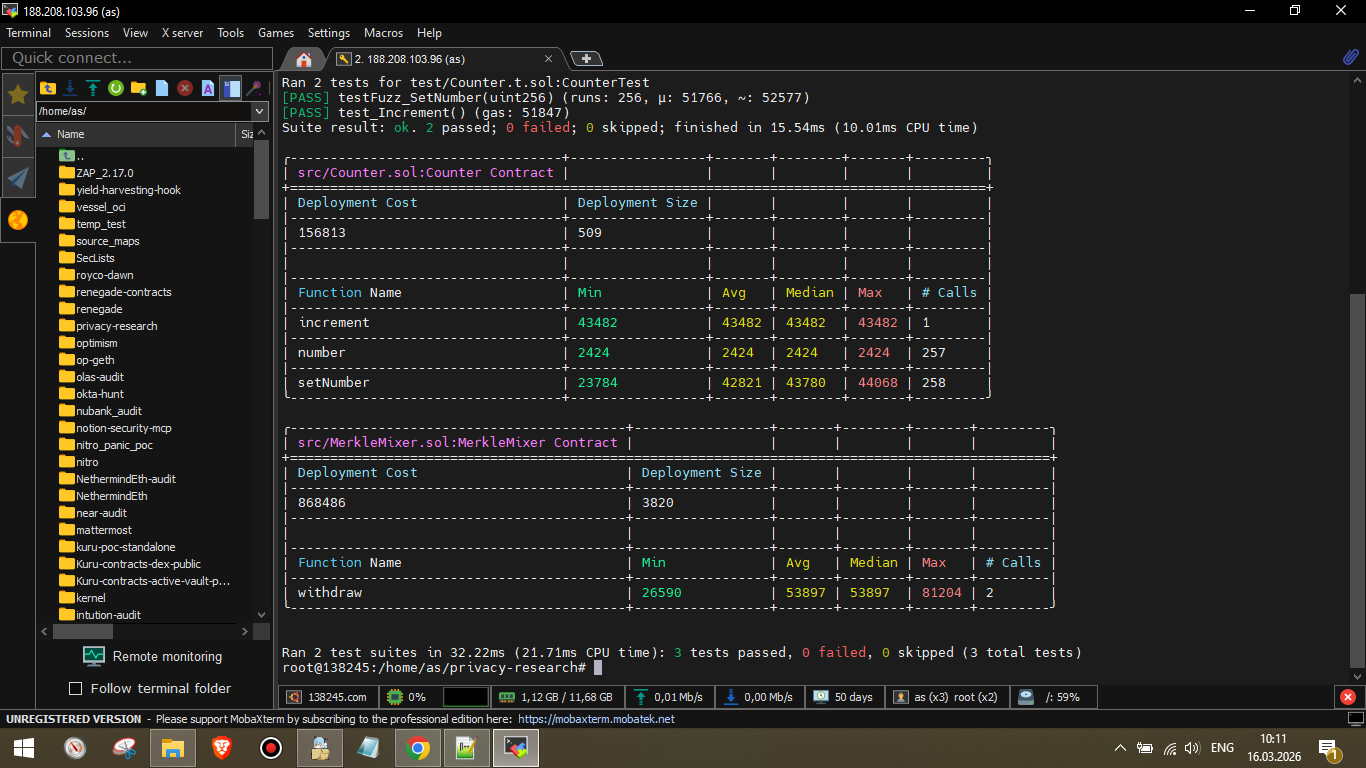Refresh the current SFTP folder
The image size is (1366, 768).
(116, 88)
